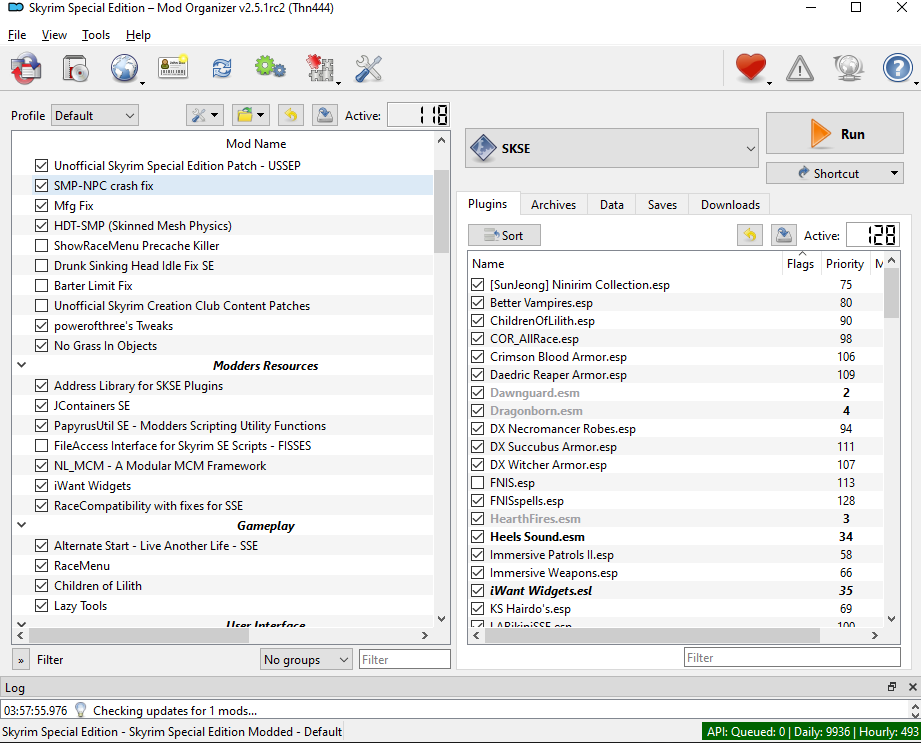Screen dimensions: 921x743
Task: Open the Nexus globe toolbar icon
Action: point(125,68)
